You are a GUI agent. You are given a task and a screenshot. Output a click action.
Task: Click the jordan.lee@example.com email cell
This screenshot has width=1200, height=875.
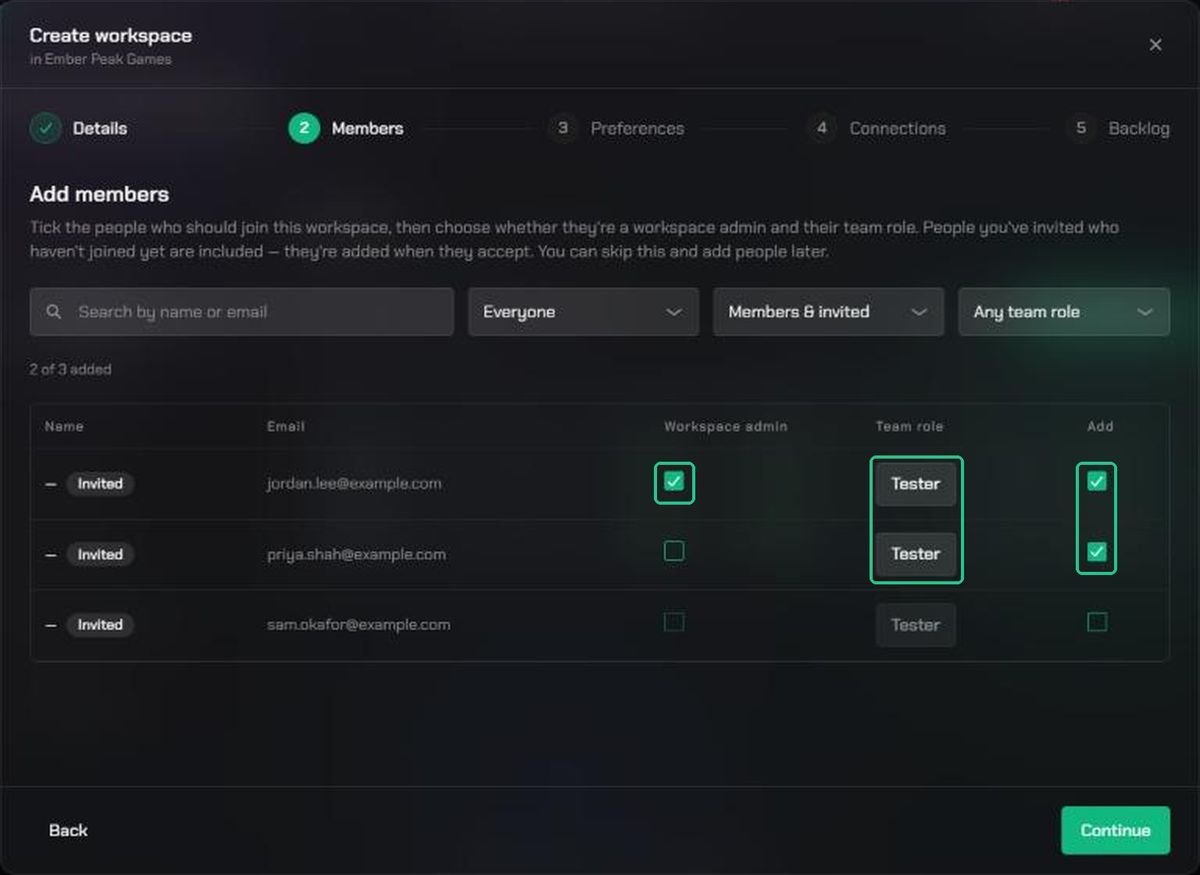(x=354, y=484)
